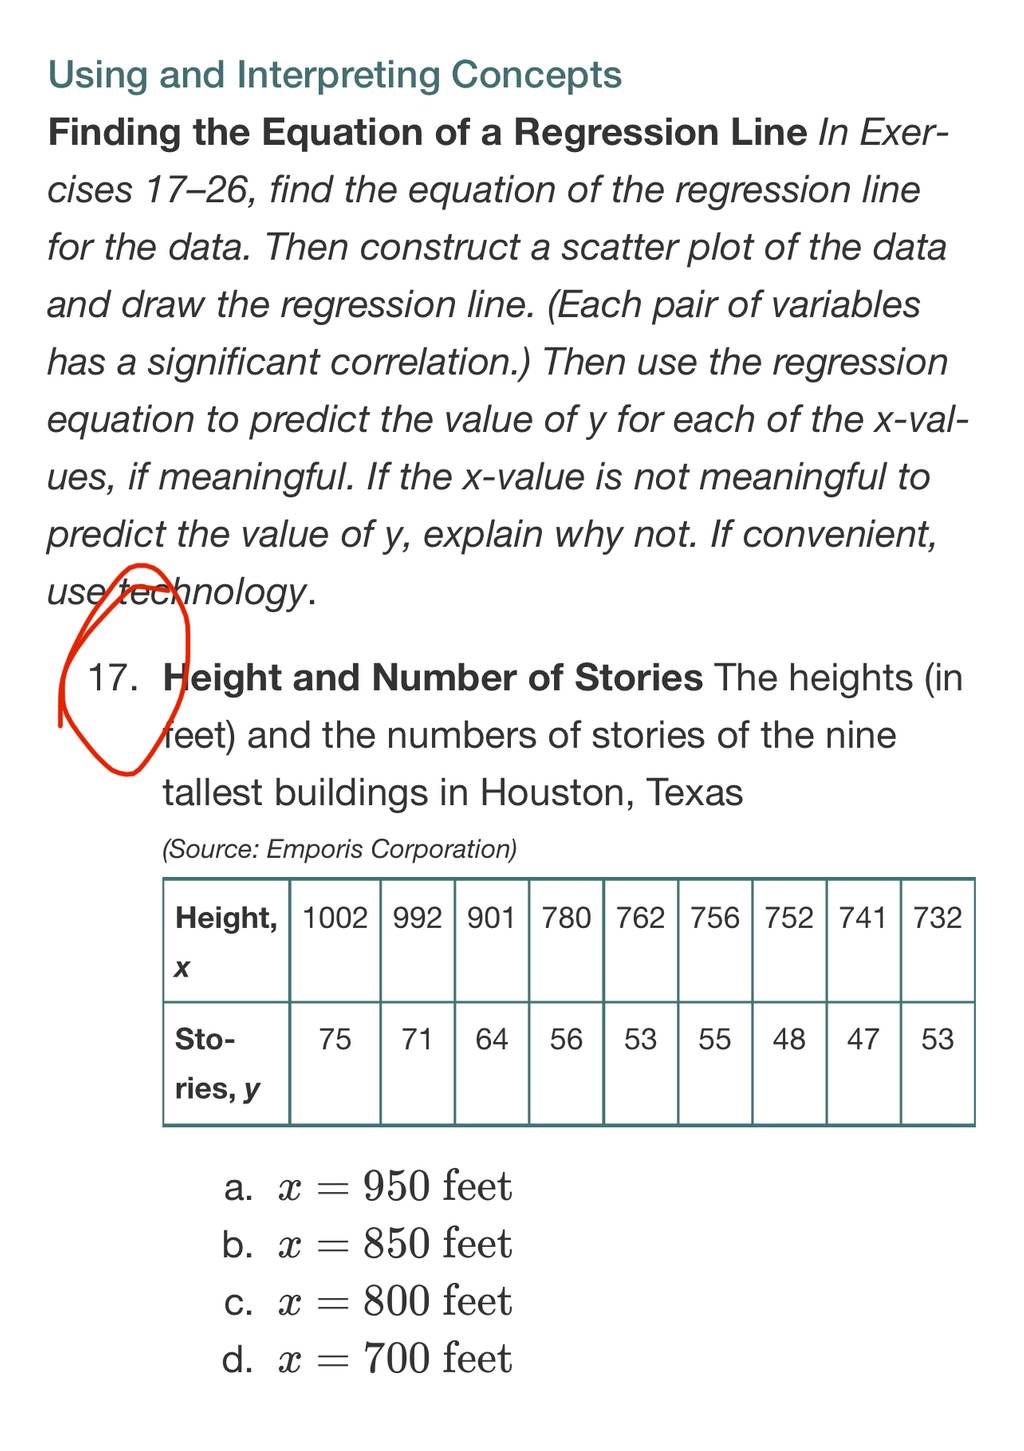Select the stories cell with value 75

(335, 1063)
